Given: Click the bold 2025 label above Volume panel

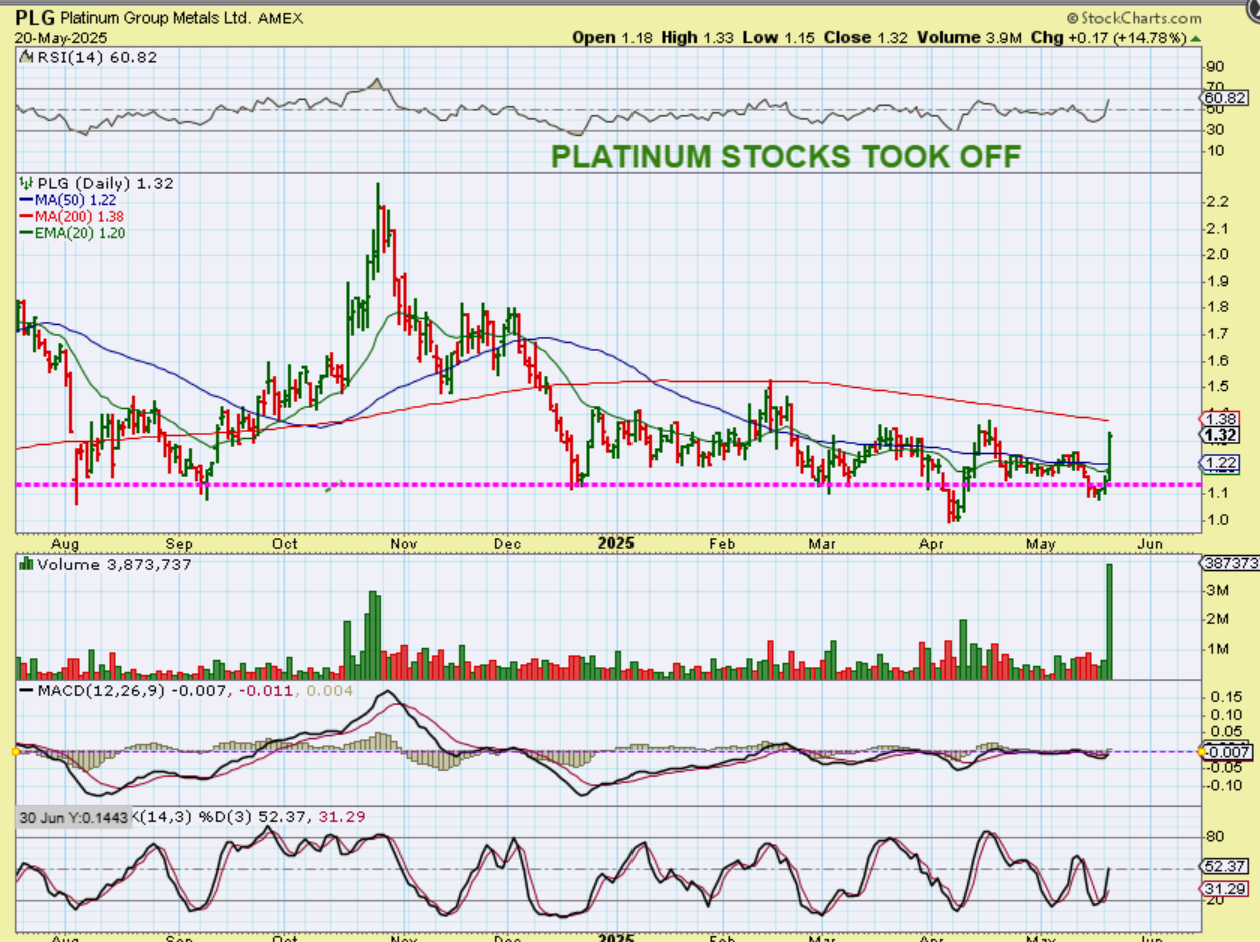Looking at the screenshot, I should (617, 544).
